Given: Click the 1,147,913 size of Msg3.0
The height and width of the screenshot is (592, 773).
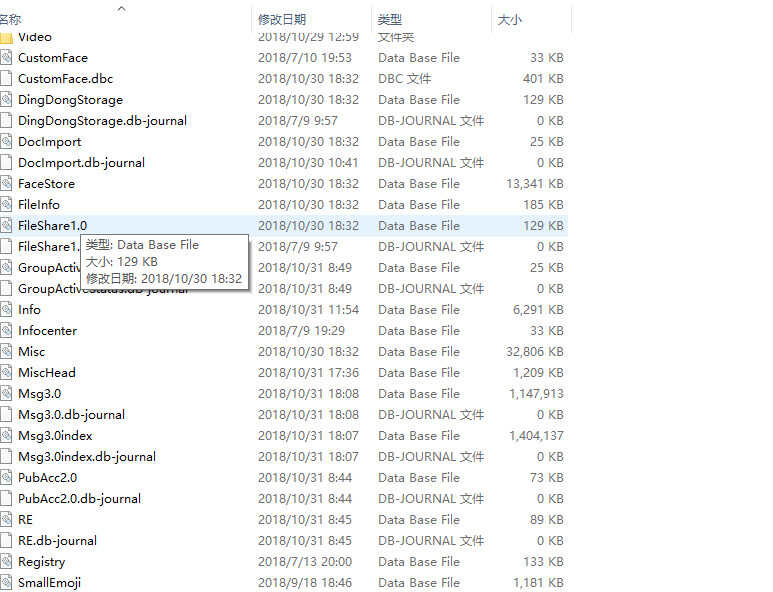Looking at the screenshot, I should click(x=536, y=394).
